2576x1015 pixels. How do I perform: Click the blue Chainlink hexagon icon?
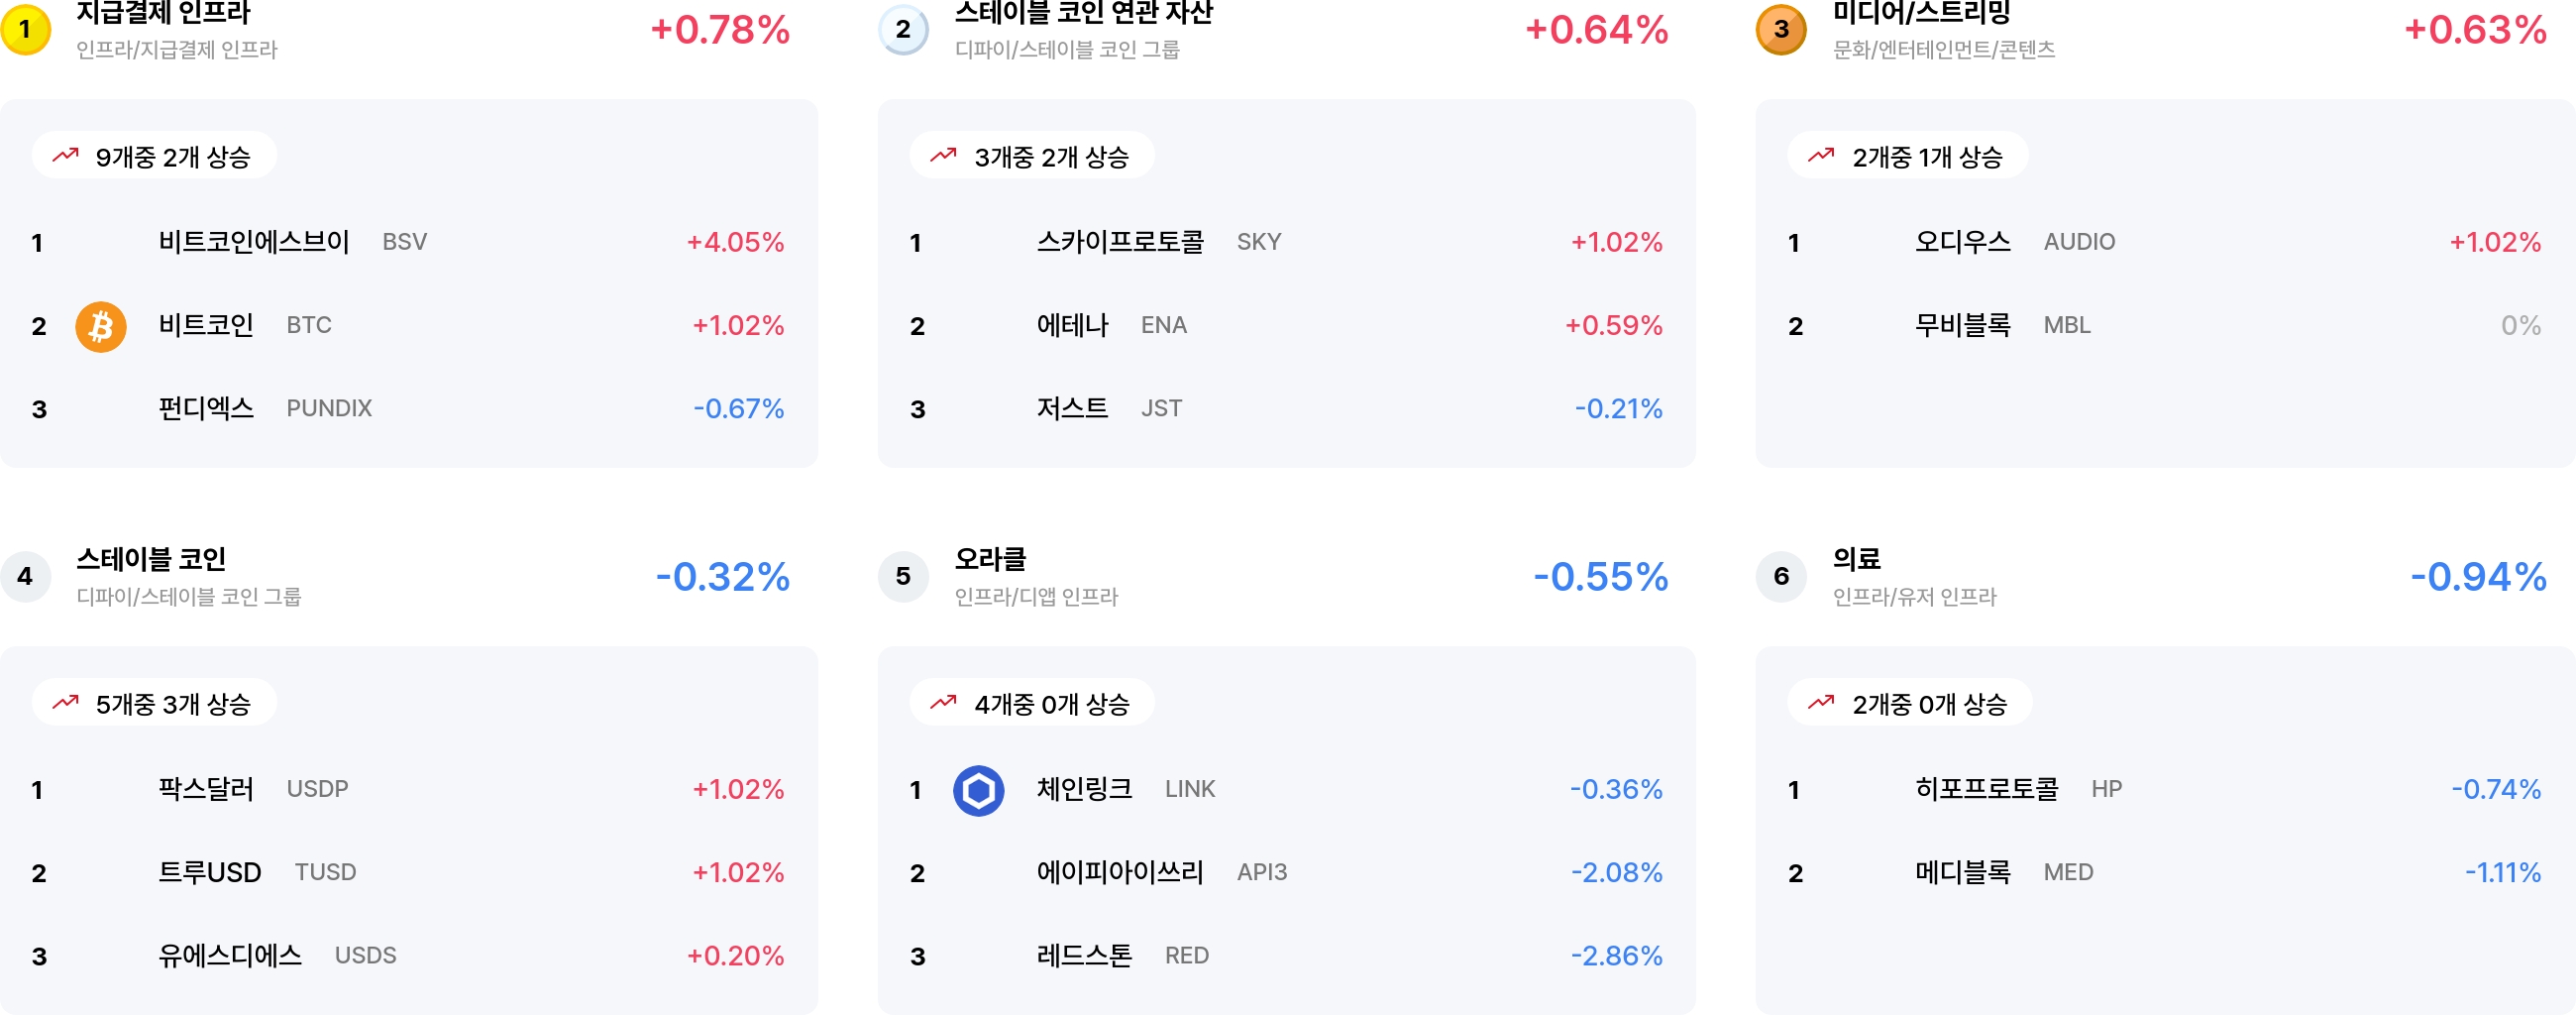point(978,790)
